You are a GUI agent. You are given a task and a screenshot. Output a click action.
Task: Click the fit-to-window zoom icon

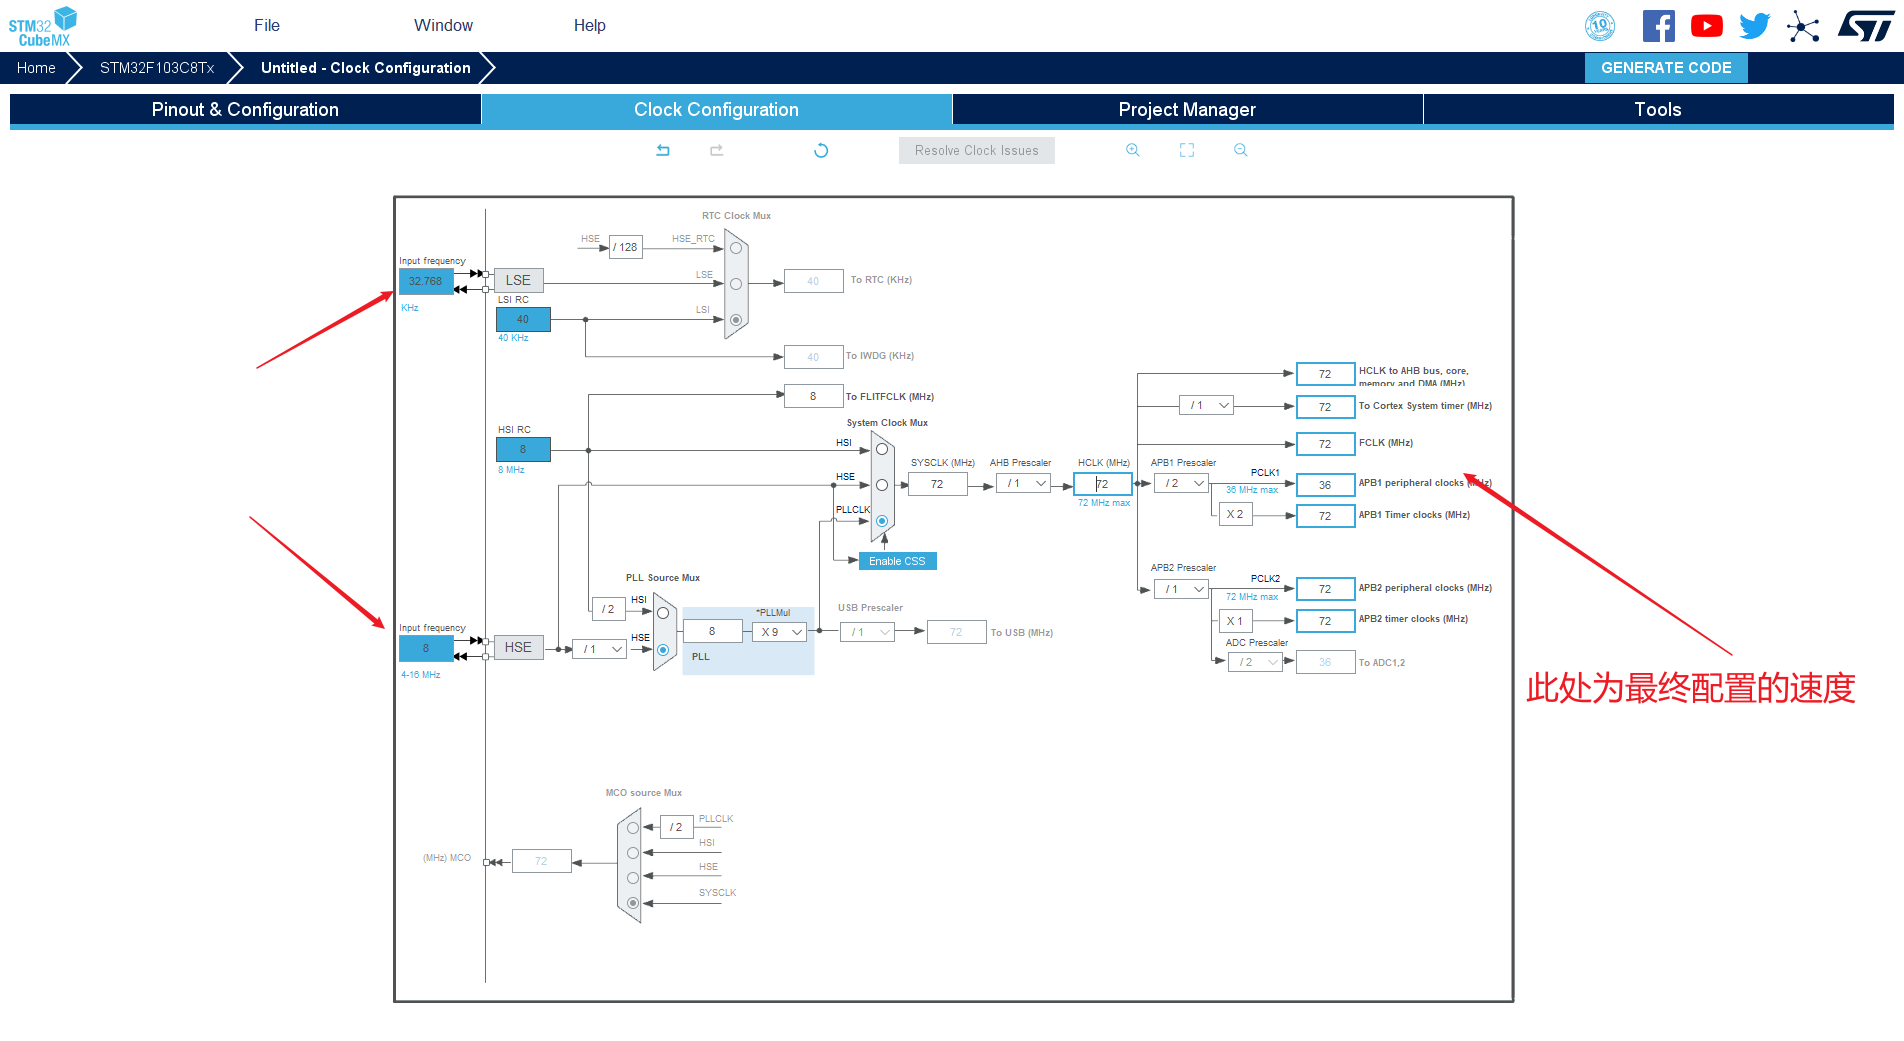(x=1187, y=150)
